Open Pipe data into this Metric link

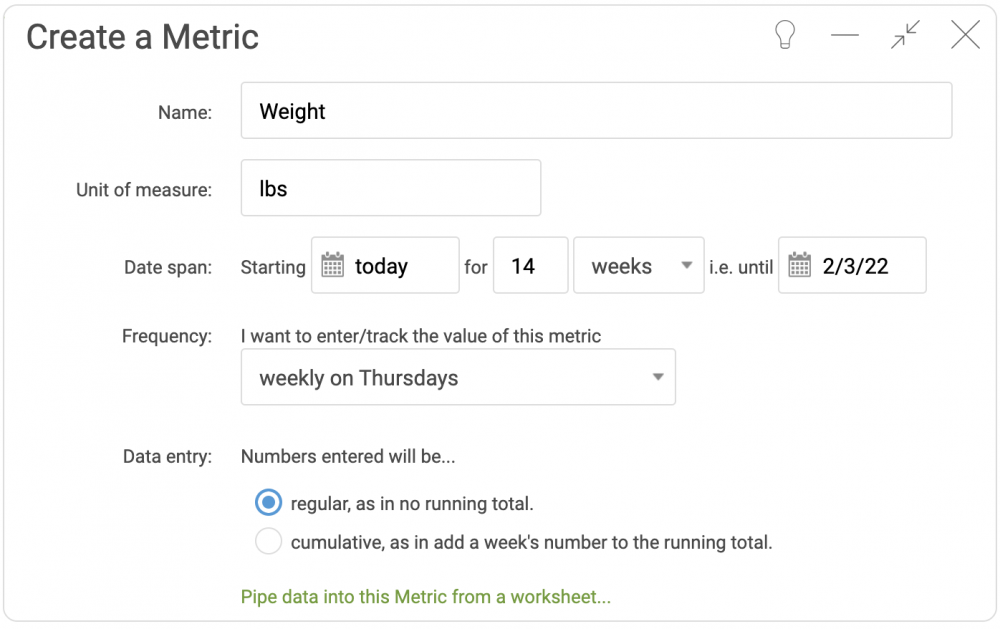(425, 596)
